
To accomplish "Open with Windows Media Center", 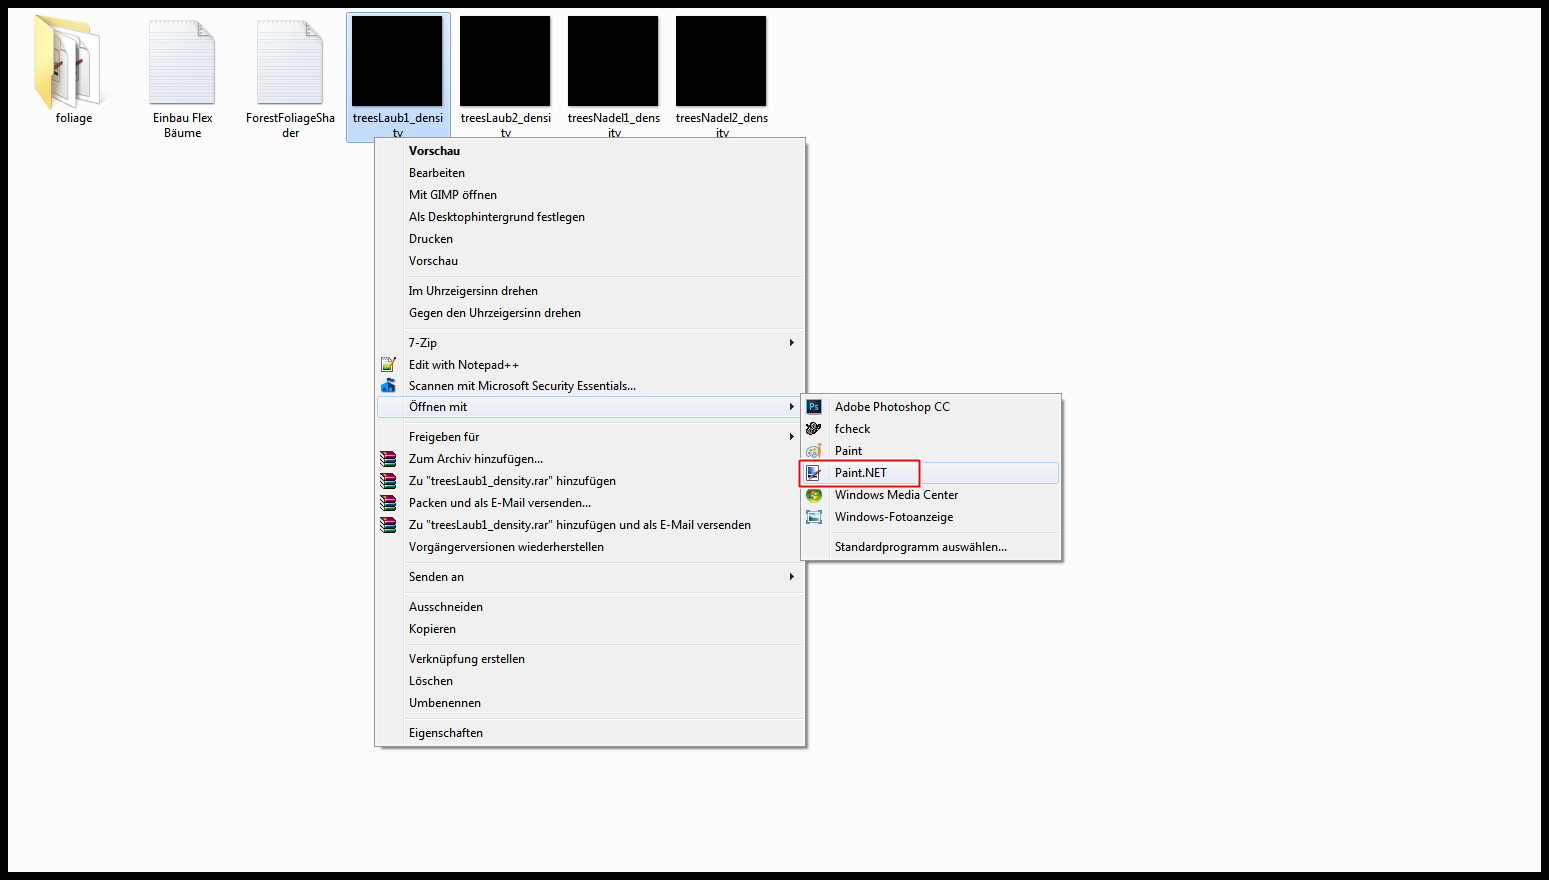I will pyautogui.click(x=896, y=495).
